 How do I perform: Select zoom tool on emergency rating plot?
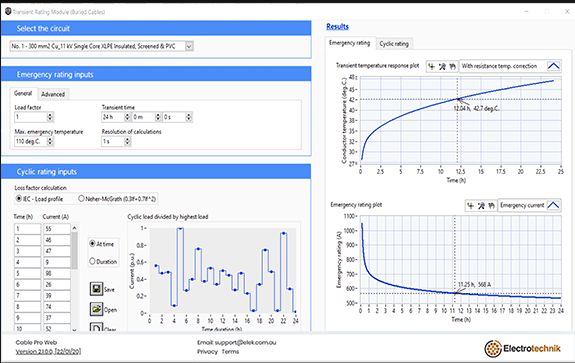click(x=481, y=205)
